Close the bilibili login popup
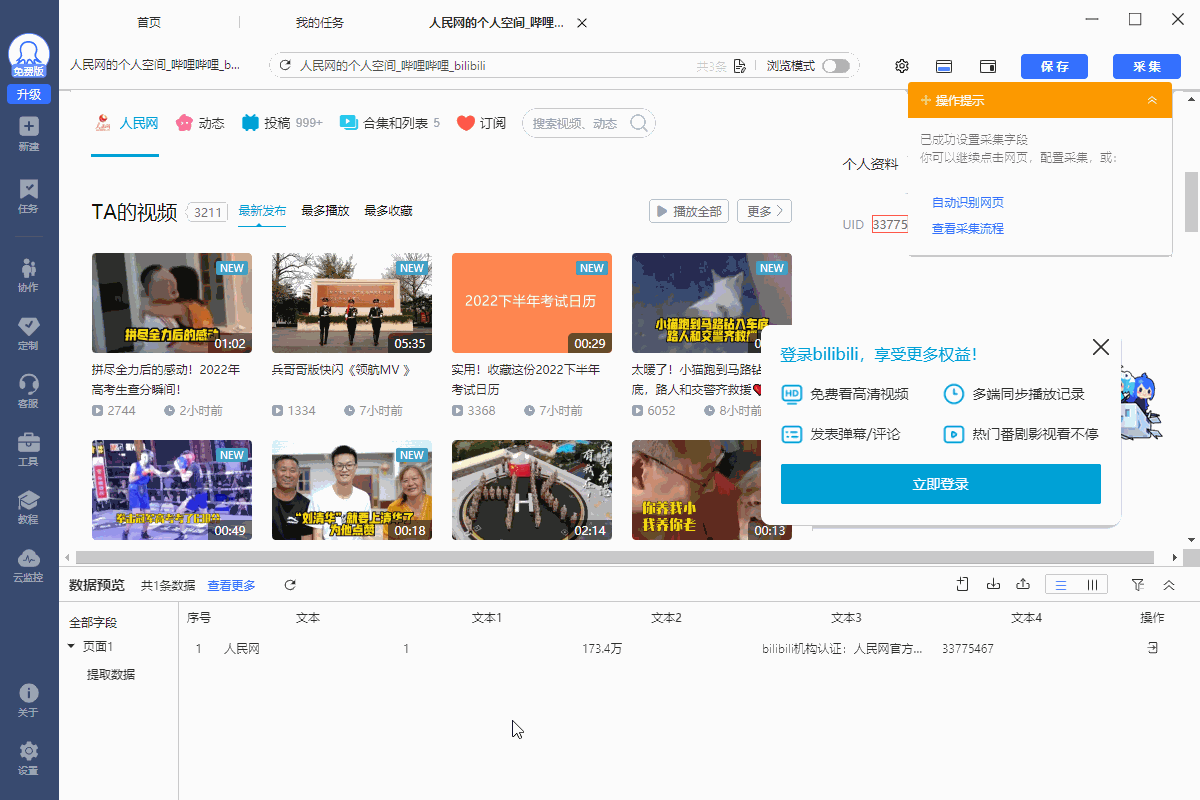Viewport: 1200px width, 800px height. 1101,347
